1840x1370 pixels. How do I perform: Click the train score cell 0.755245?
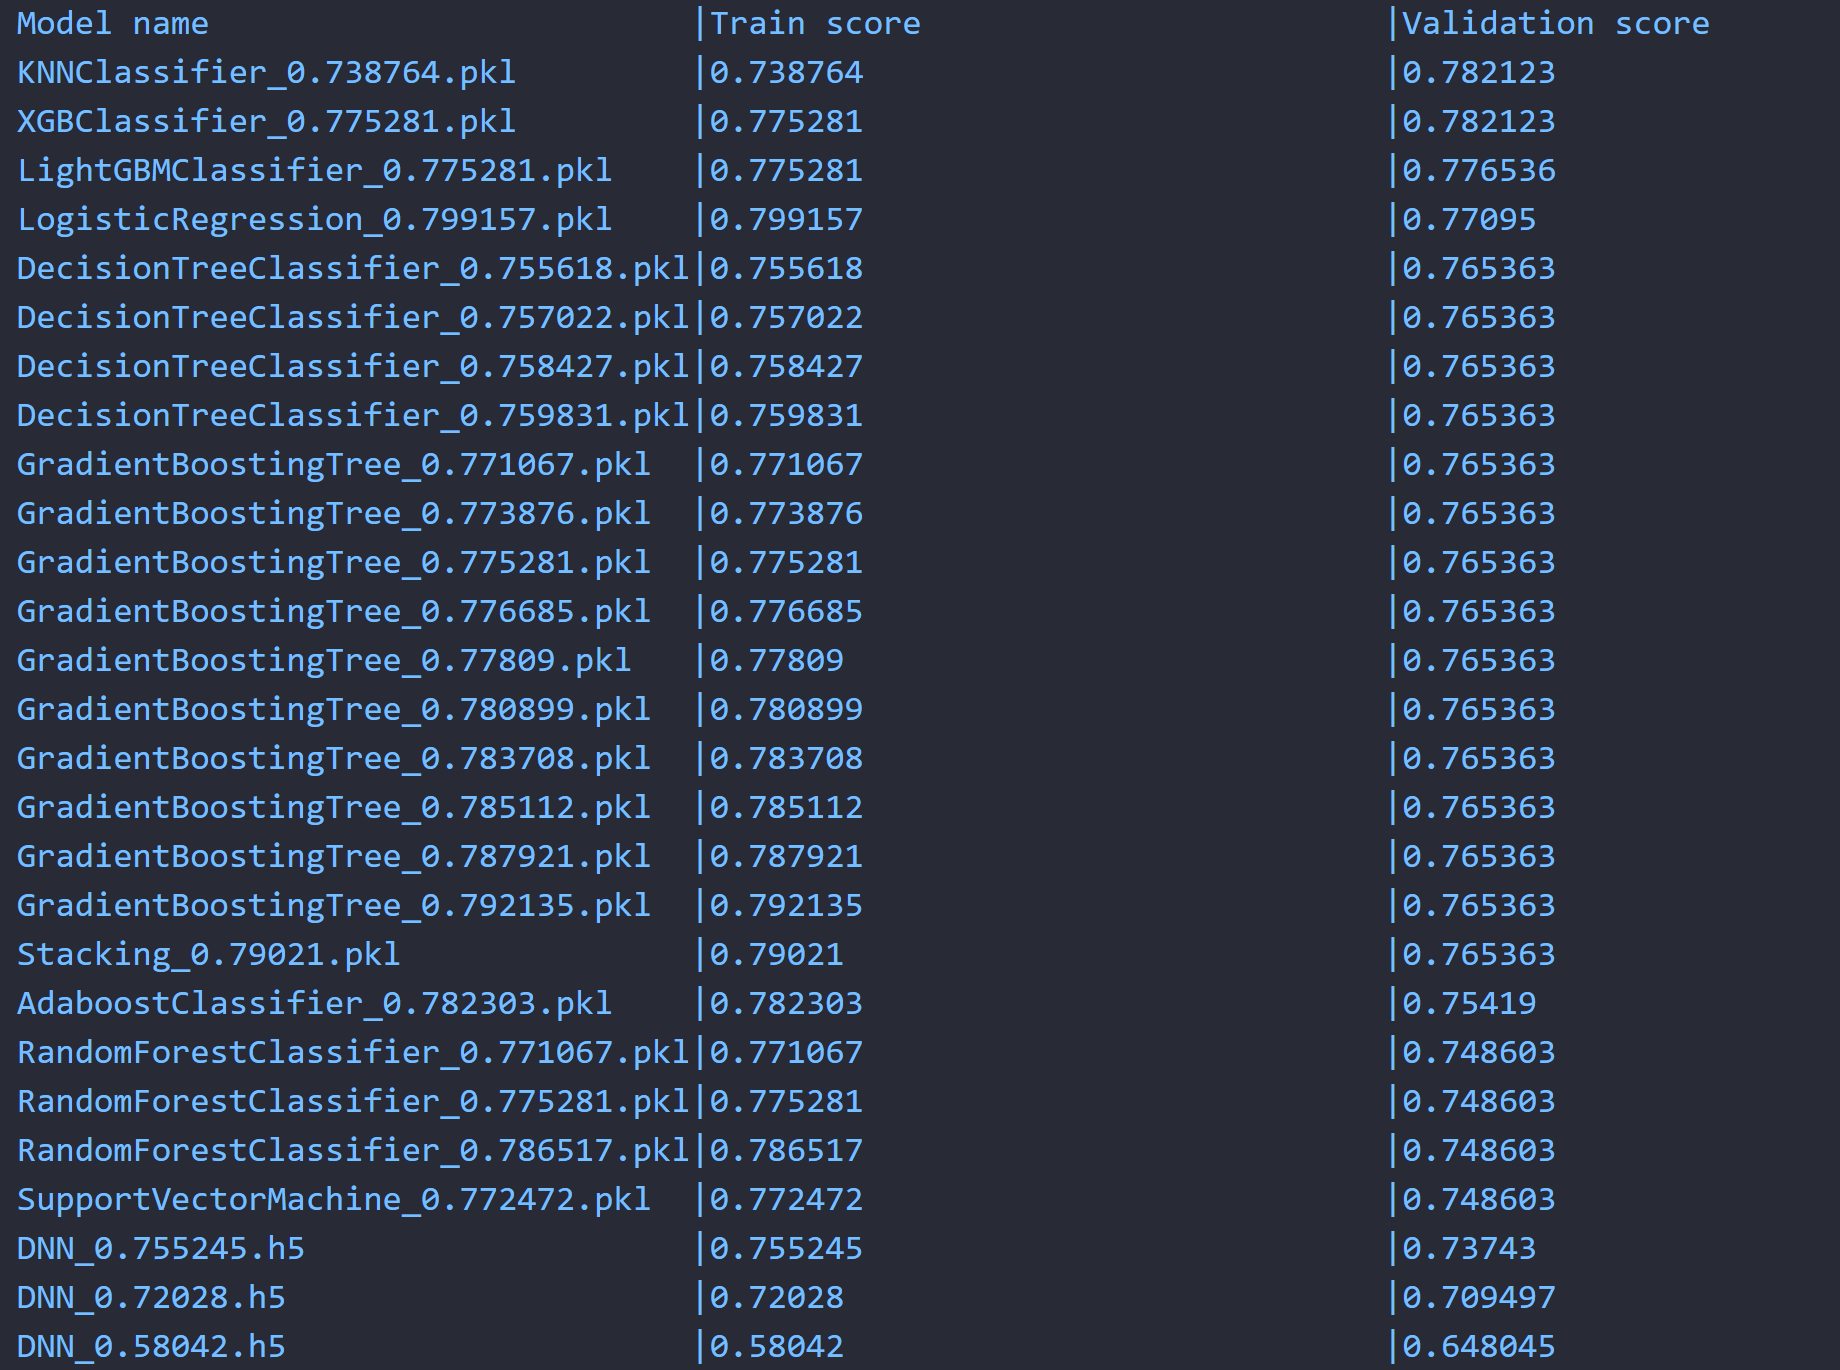(787, 1249)
